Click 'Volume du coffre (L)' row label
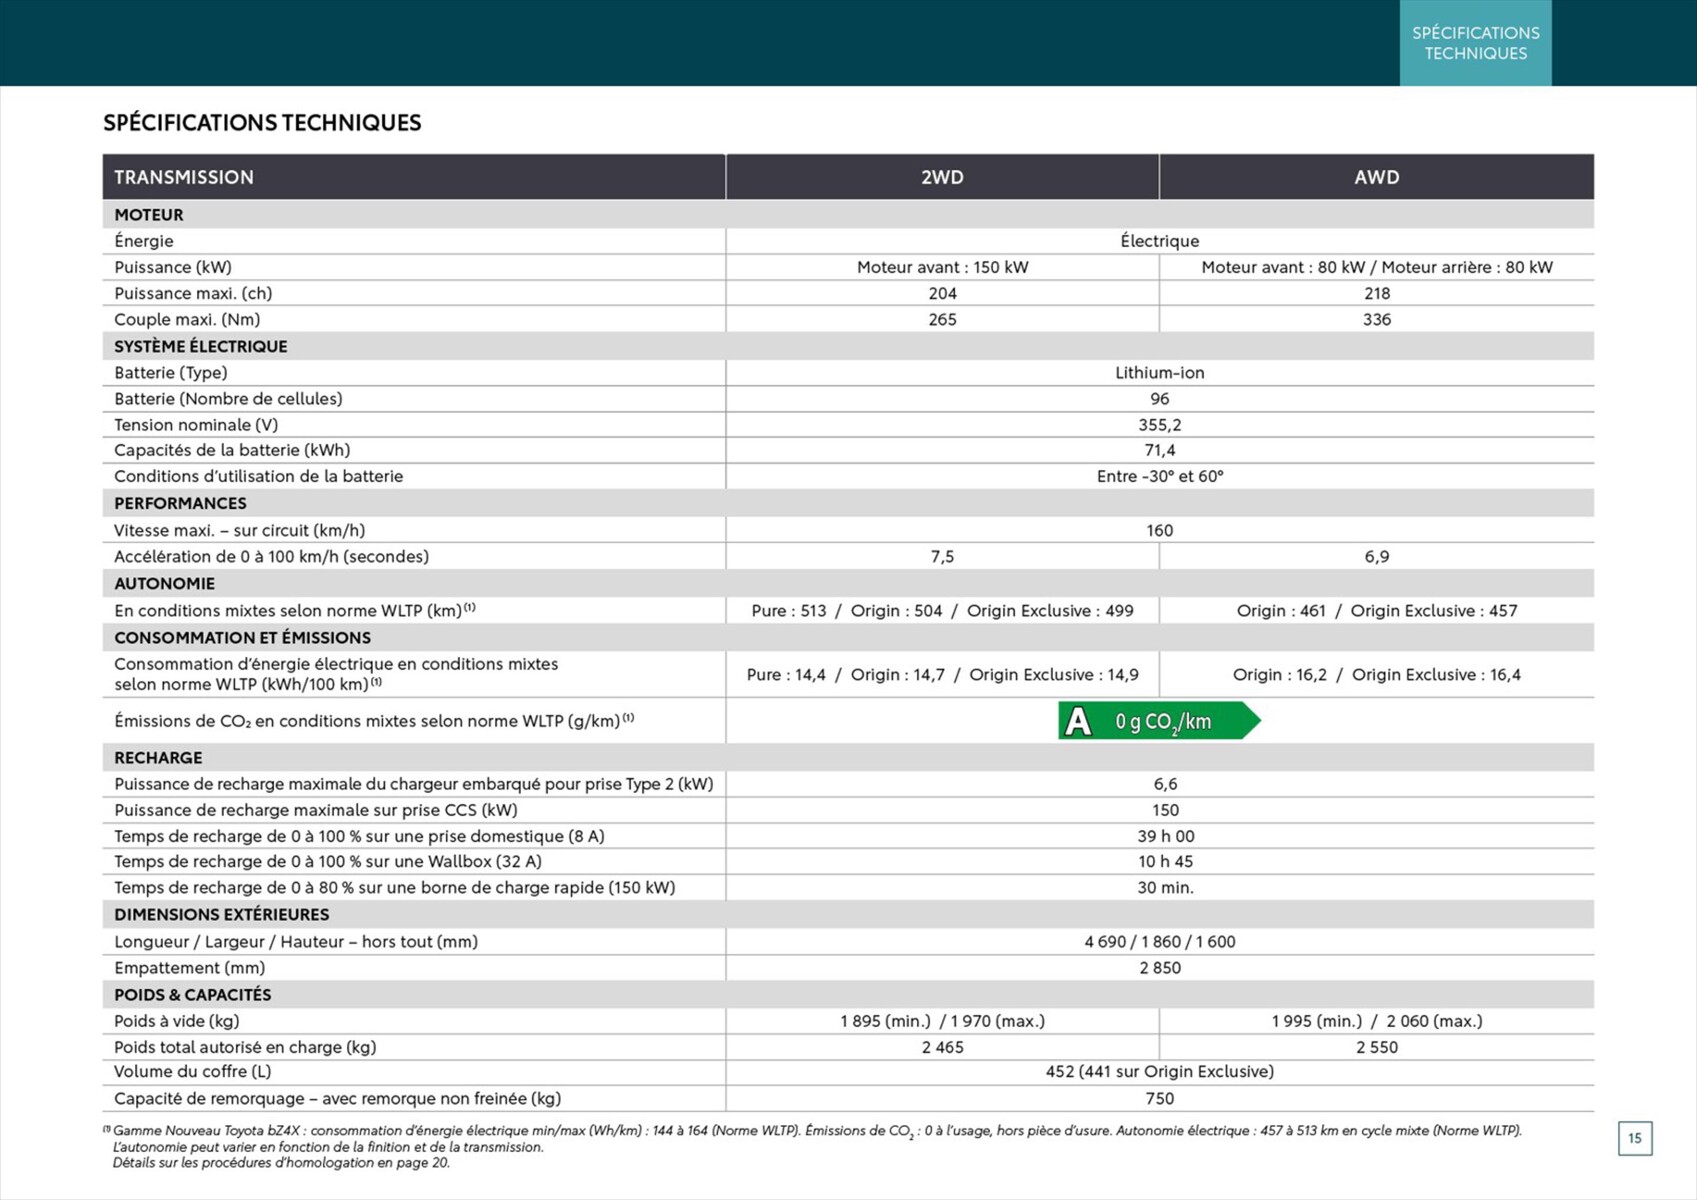Viewport: 1697px width, 1200px height. 193,1072
